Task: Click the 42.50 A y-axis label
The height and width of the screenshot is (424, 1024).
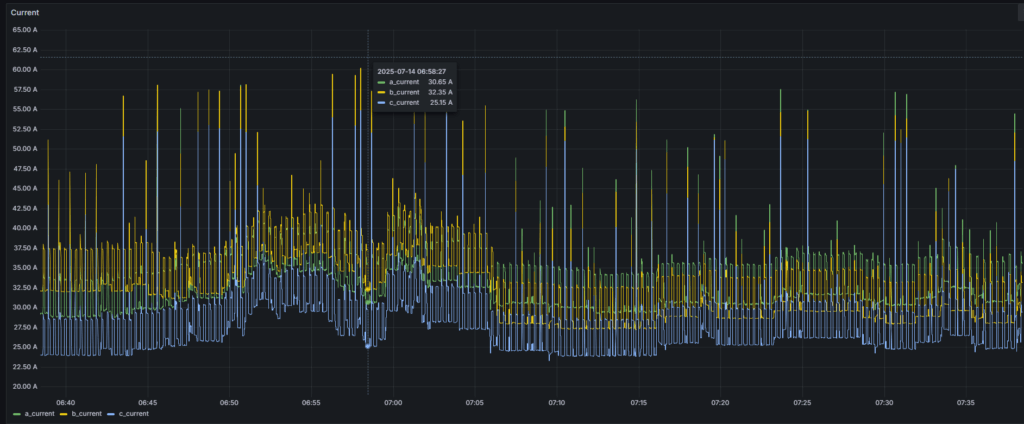Action: point(25,208)
